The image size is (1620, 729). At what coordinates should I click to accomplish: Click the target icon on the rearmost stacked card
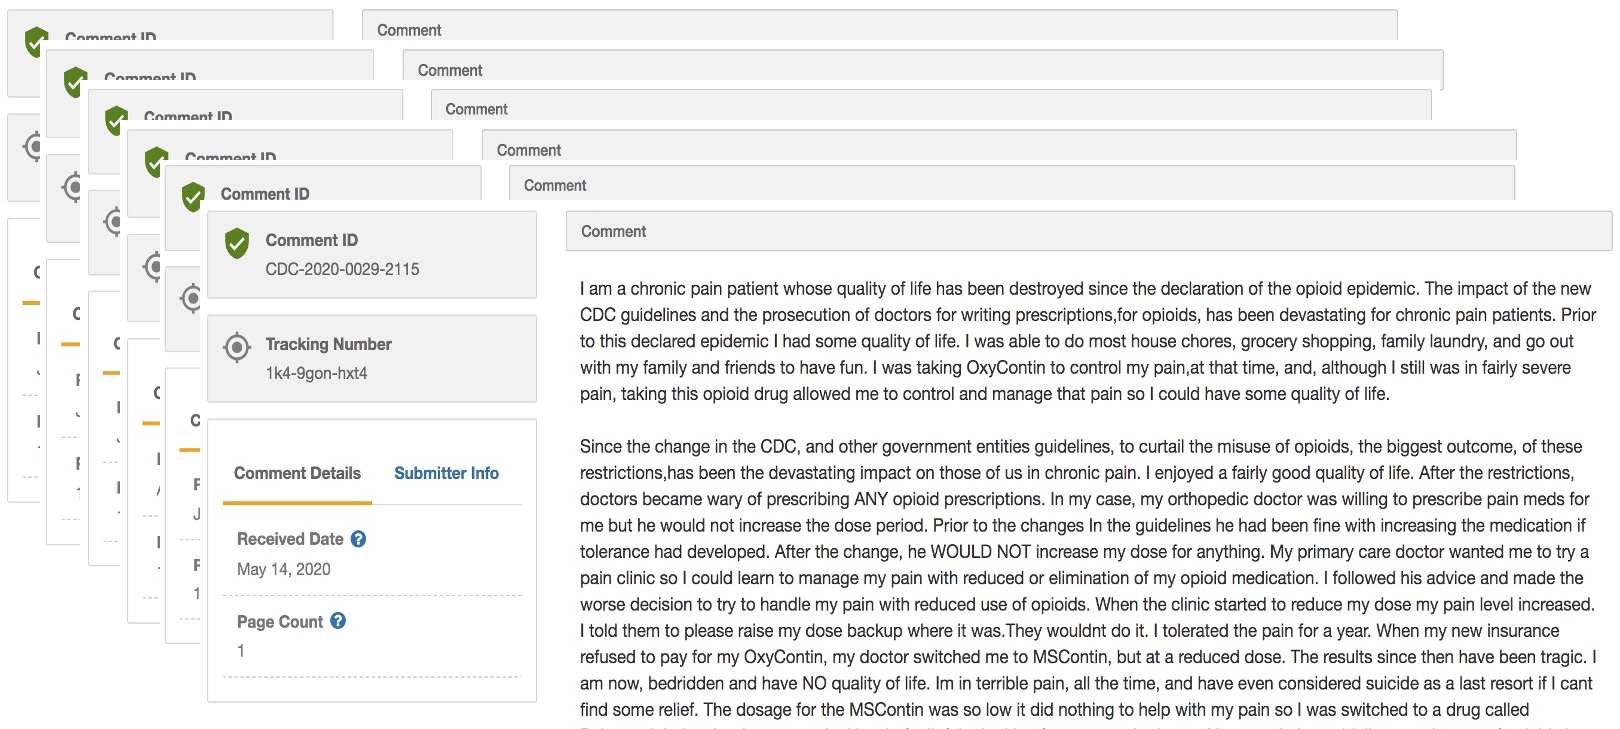pos(34,147)
